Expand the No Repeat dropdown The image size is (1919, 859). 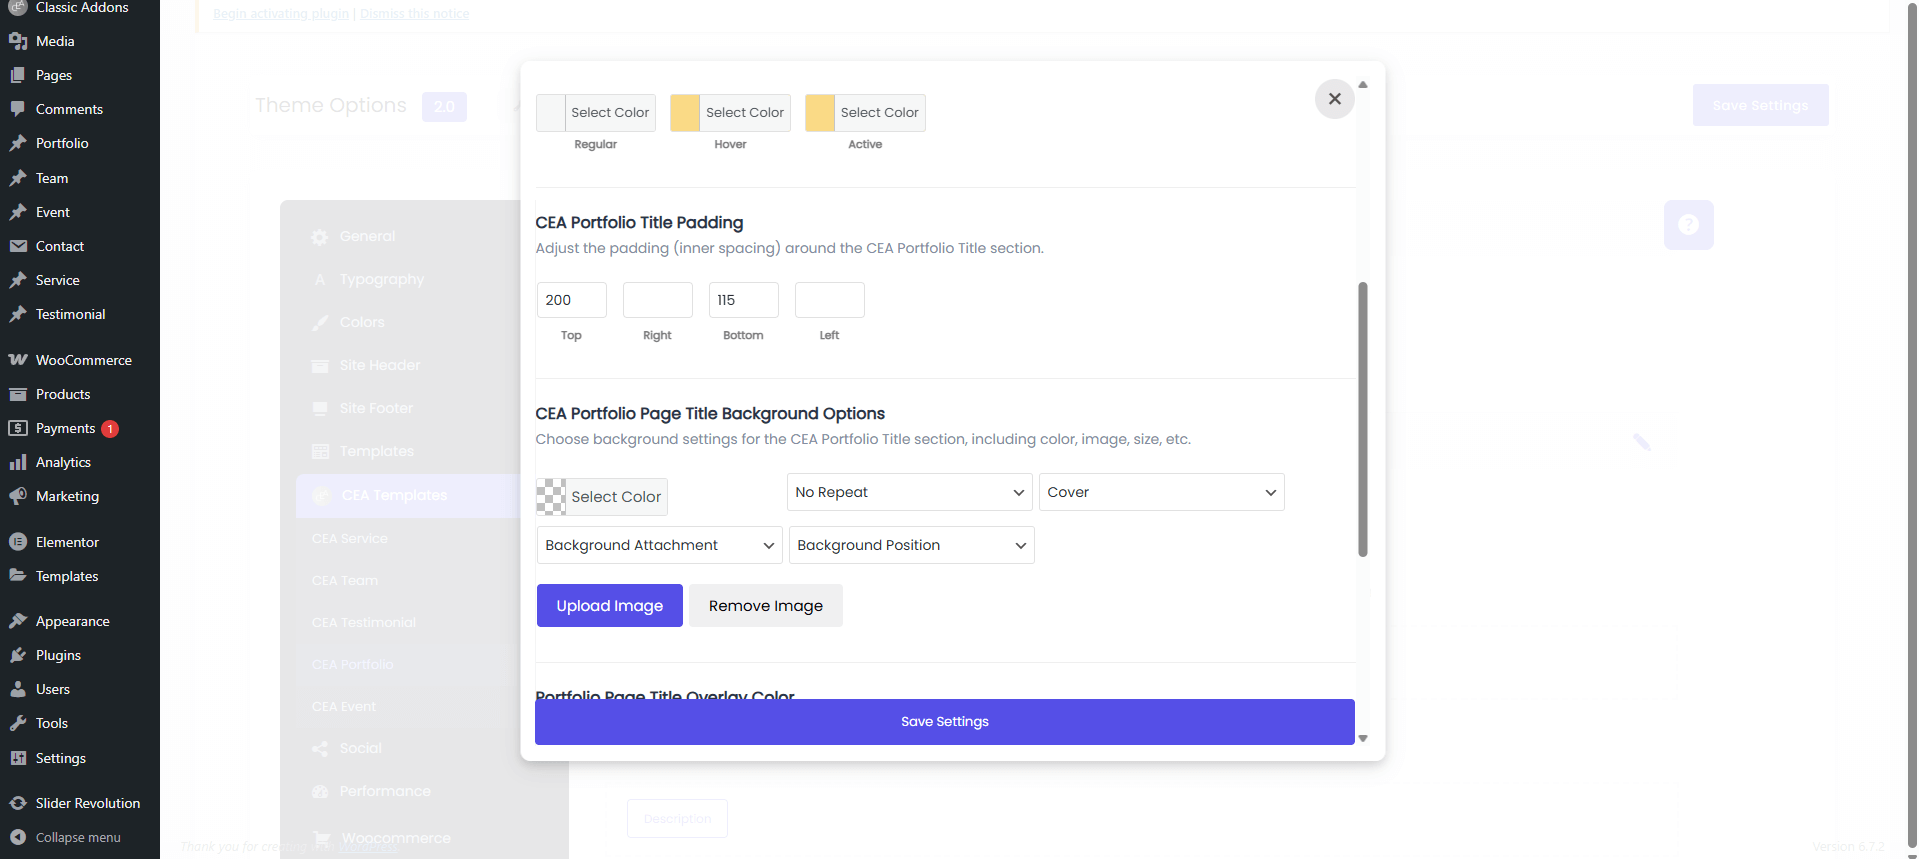coord(908,492)
